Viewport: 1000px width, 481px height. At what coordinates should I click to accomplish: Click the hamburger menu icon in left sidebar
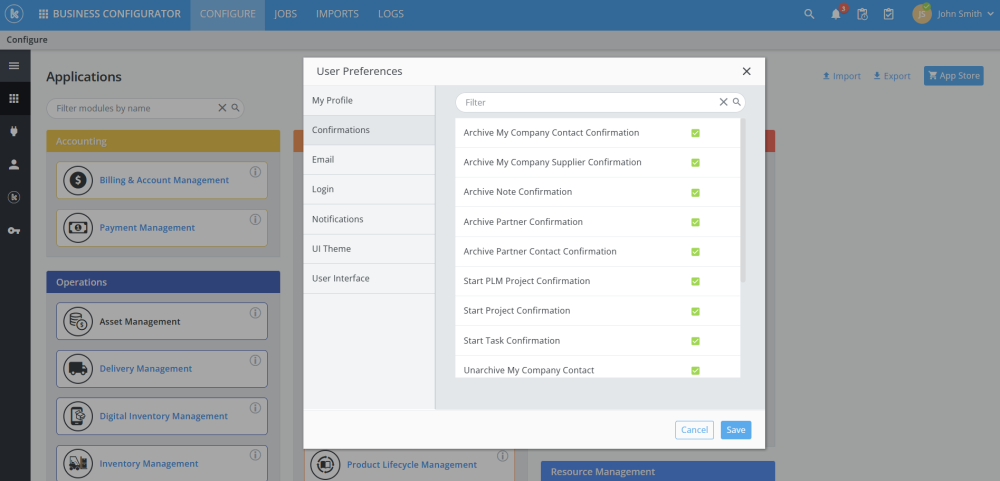[x=14, y=66]
